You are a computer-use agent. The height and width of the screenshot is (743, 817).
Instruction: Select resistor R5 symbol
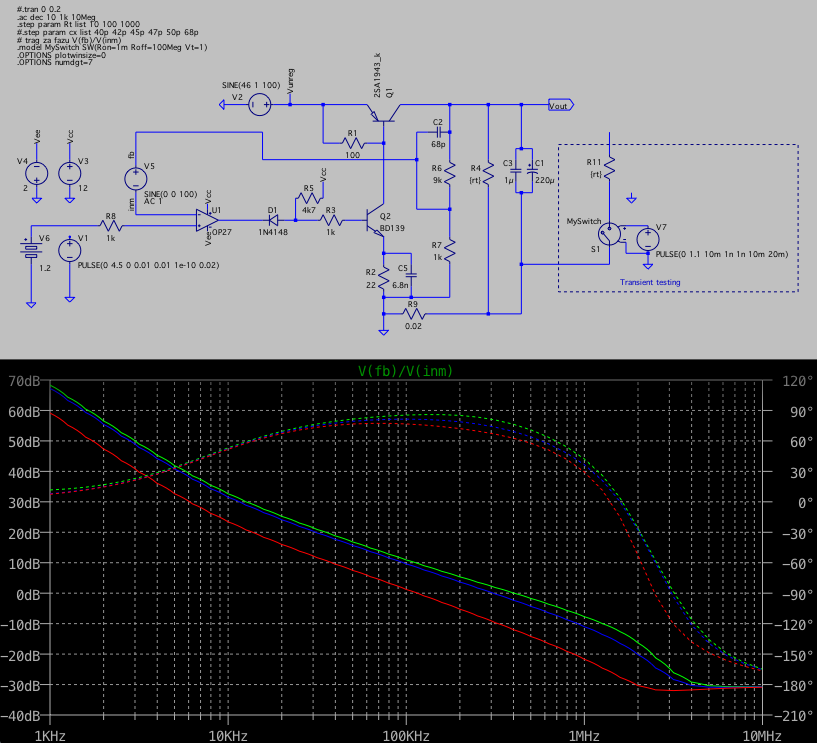pyautogui.click(x=308, y=198)
